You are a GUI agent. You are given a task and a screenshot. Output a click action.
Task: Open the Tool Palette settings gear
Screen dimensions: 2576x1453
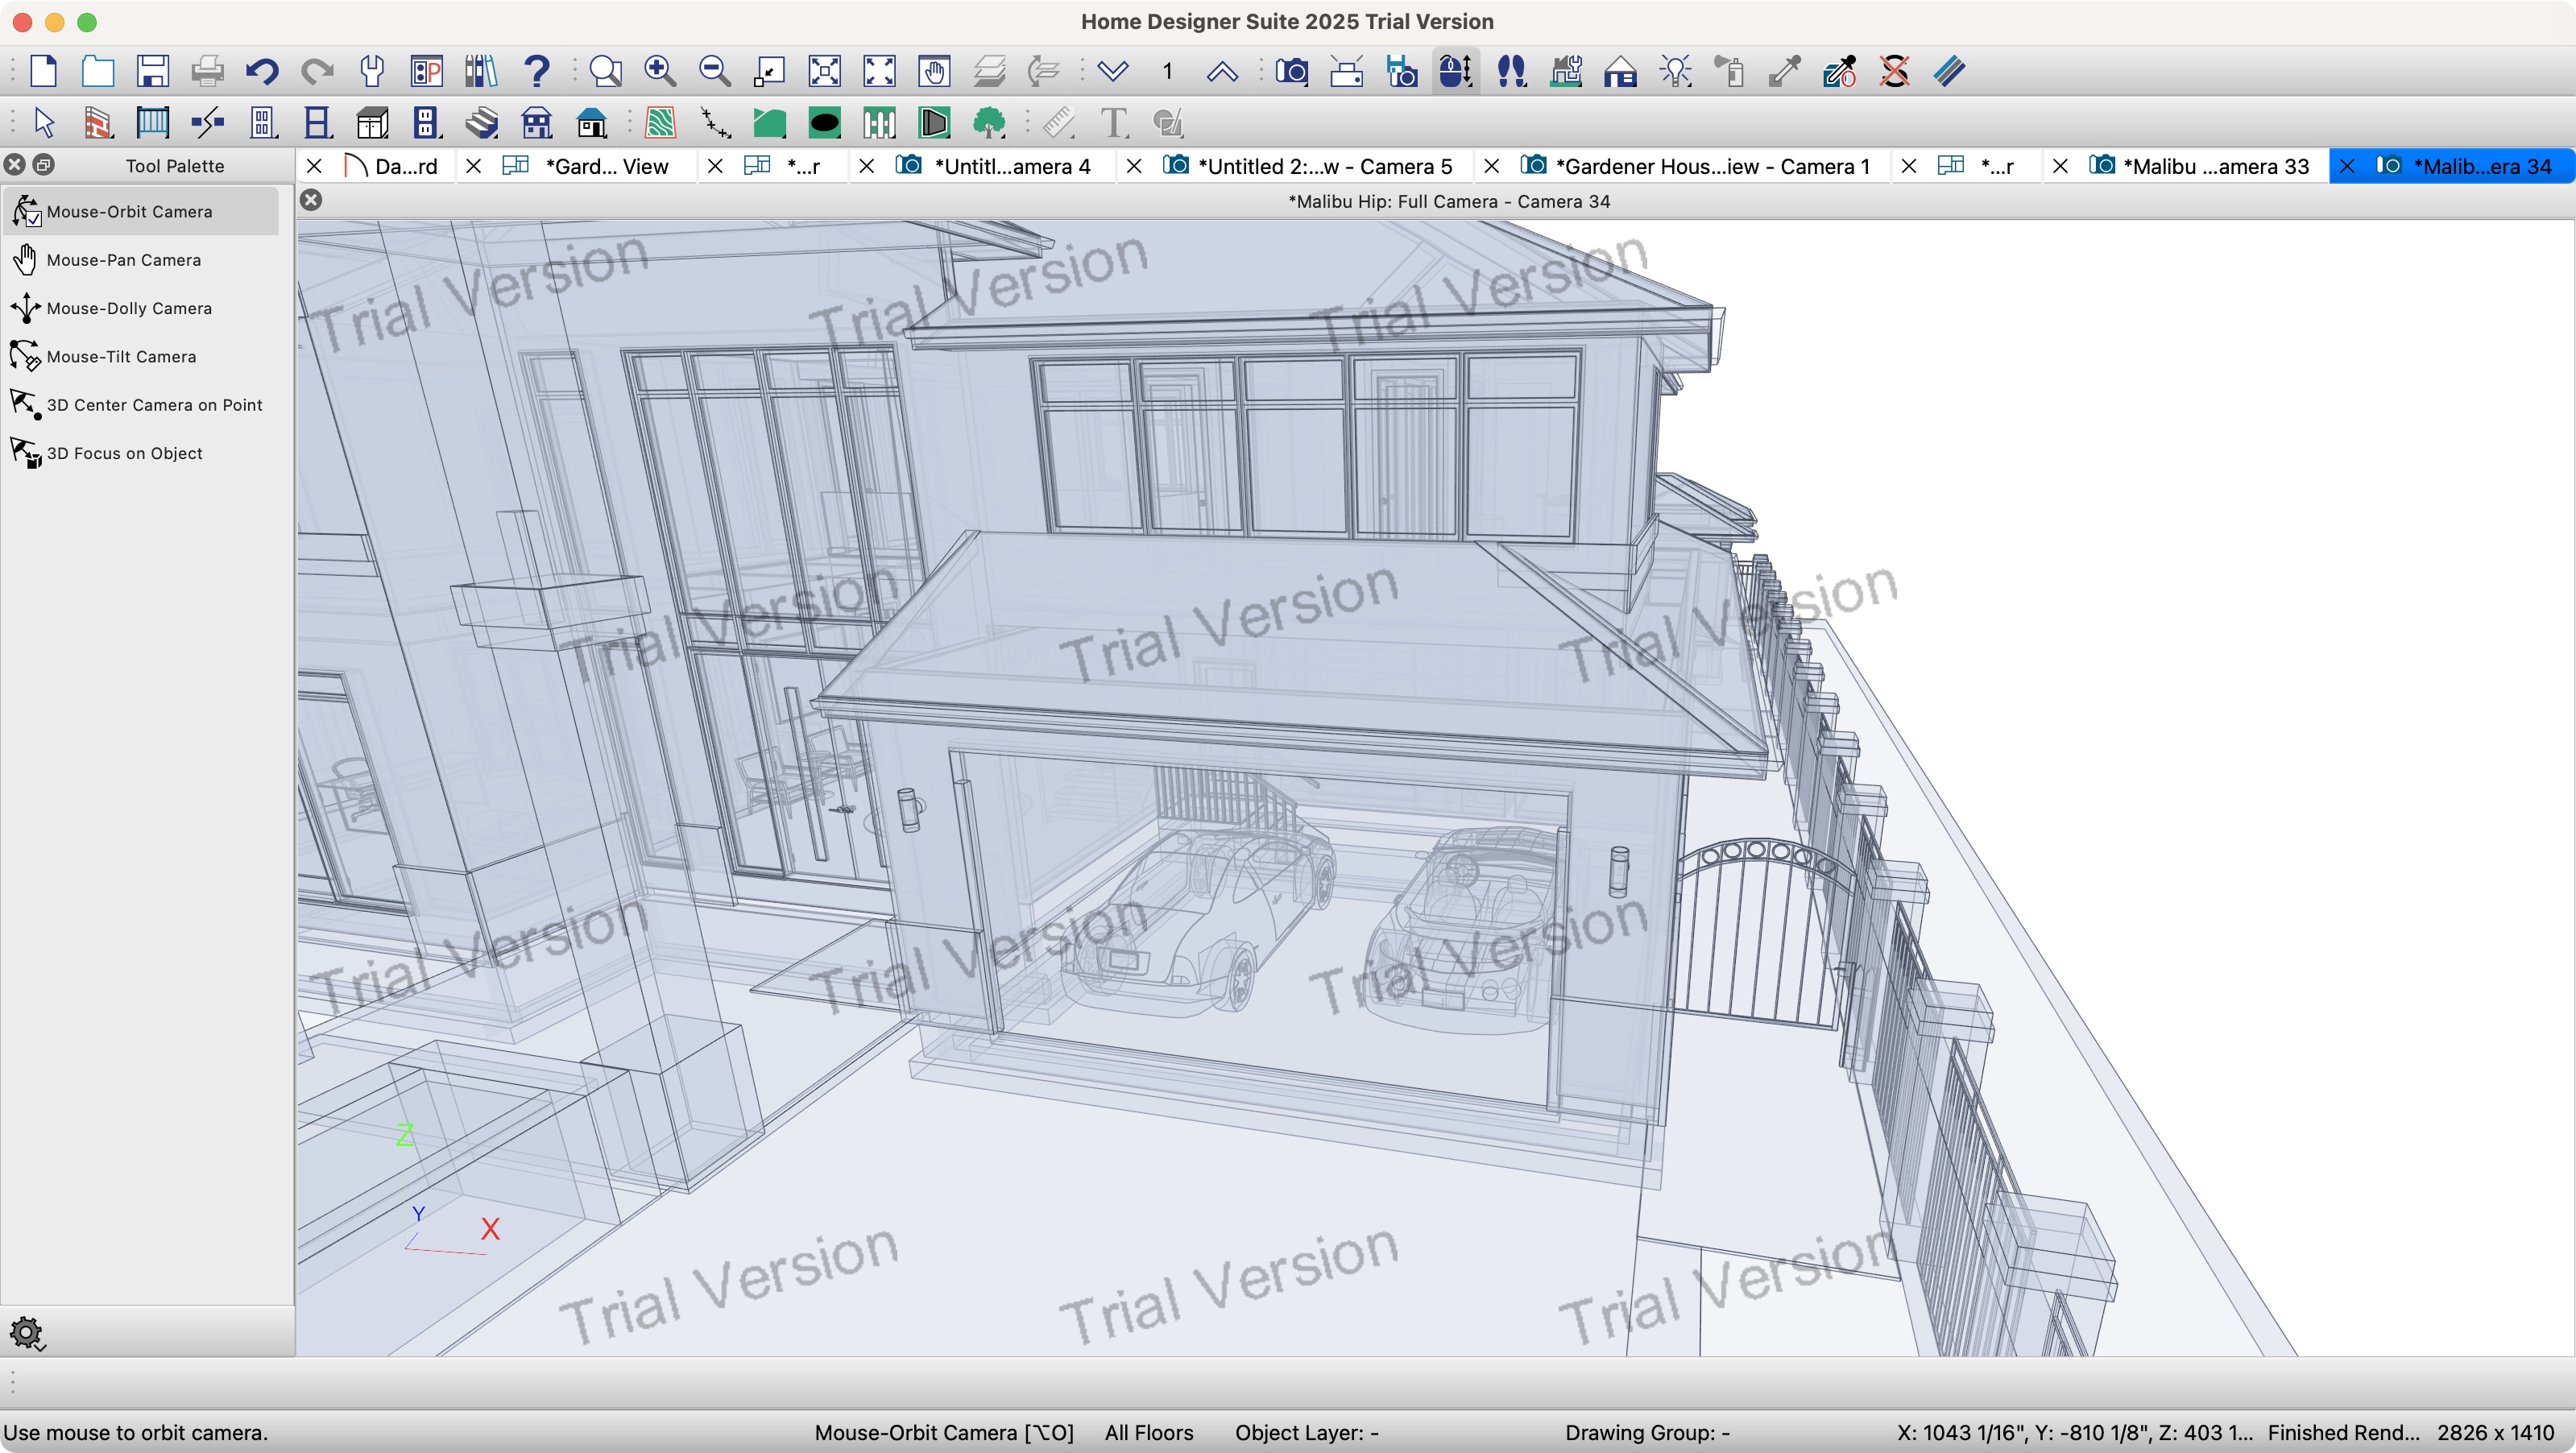click(27, 1334)
